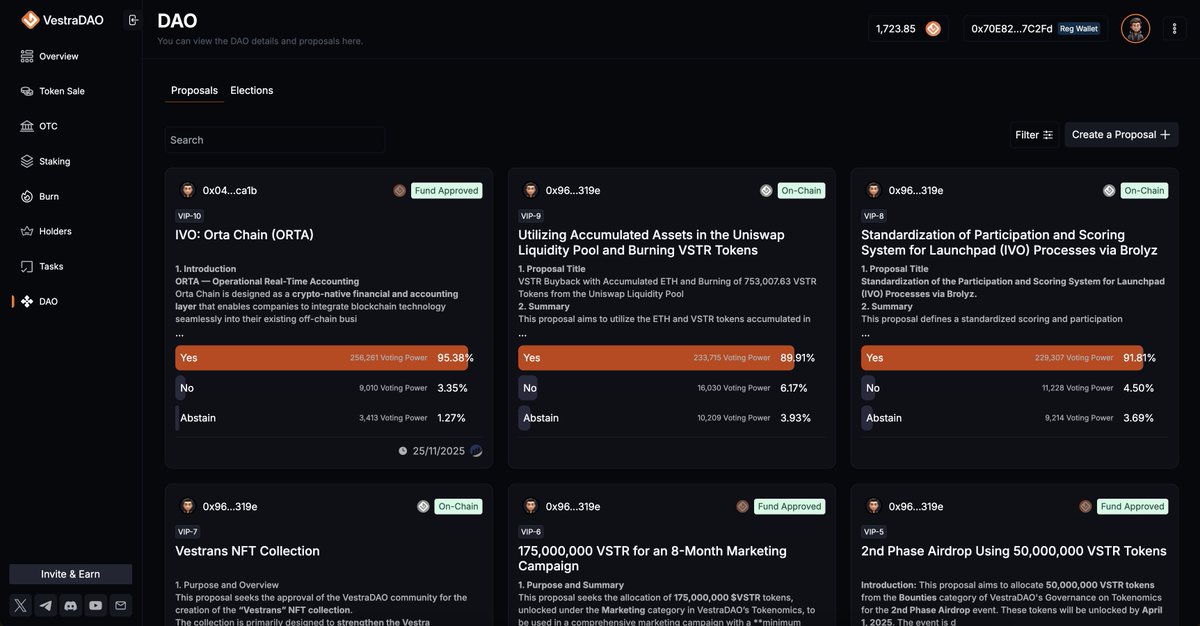Open the three-dot more menu
The width and height of the screenshot is (1200, 626).
[1174, 29]
